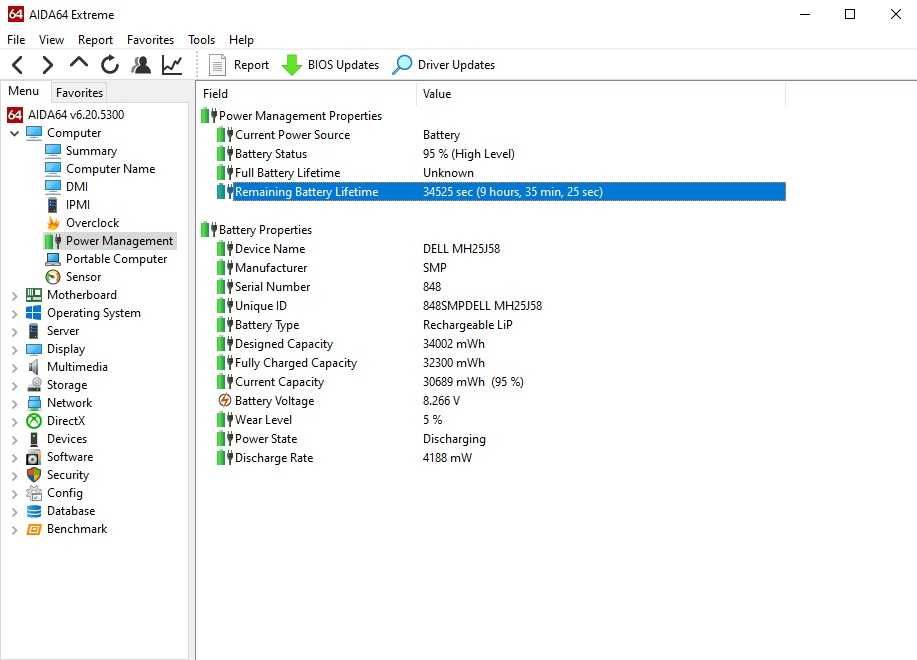Open the graph chart toolbar icon

coord(172,65)
